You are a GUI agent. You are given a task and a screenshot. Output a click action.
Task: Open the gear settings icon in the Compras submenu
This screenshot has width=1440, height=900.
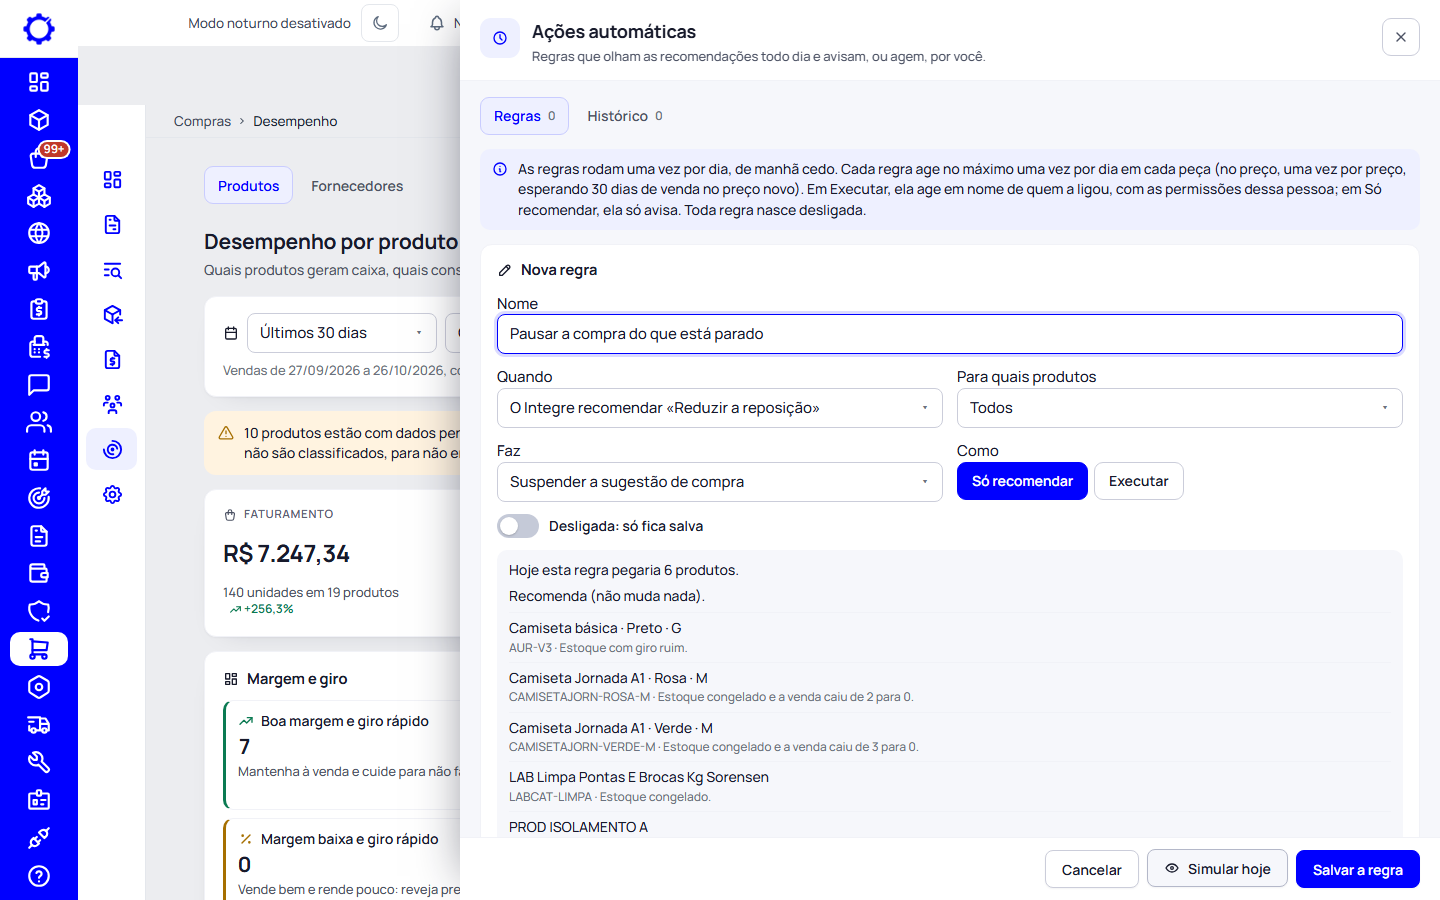tap(112, 494)
